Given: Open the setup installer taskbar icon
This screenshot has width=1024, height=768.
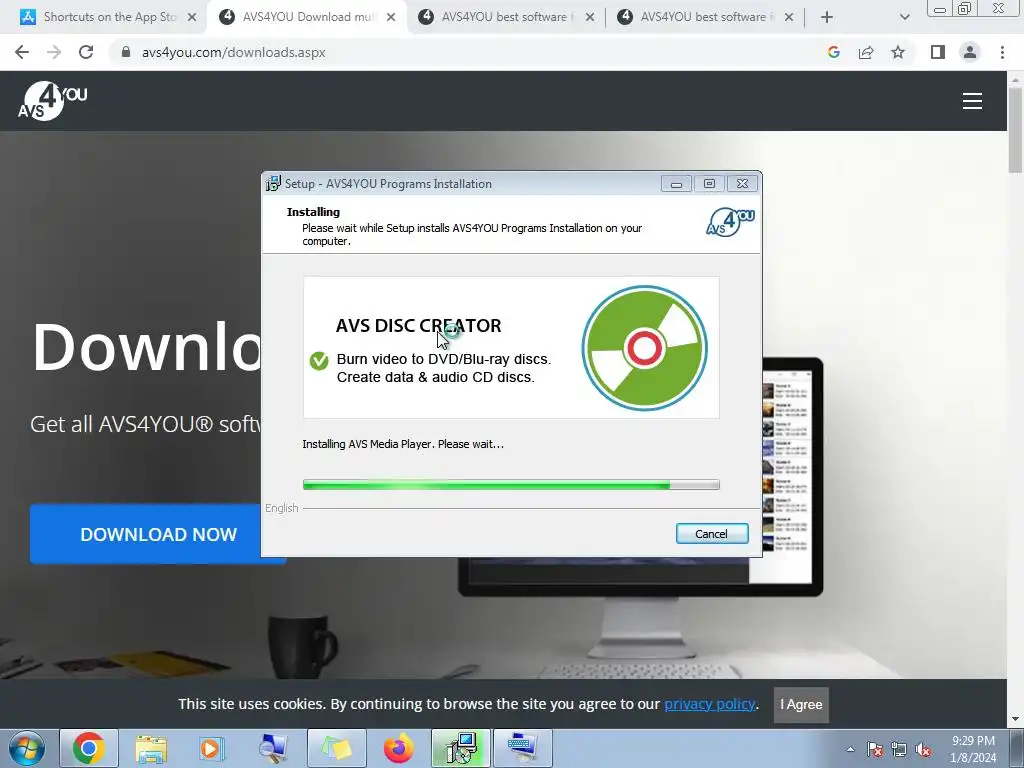Looking at the screenshot, I should coord(460,748).
